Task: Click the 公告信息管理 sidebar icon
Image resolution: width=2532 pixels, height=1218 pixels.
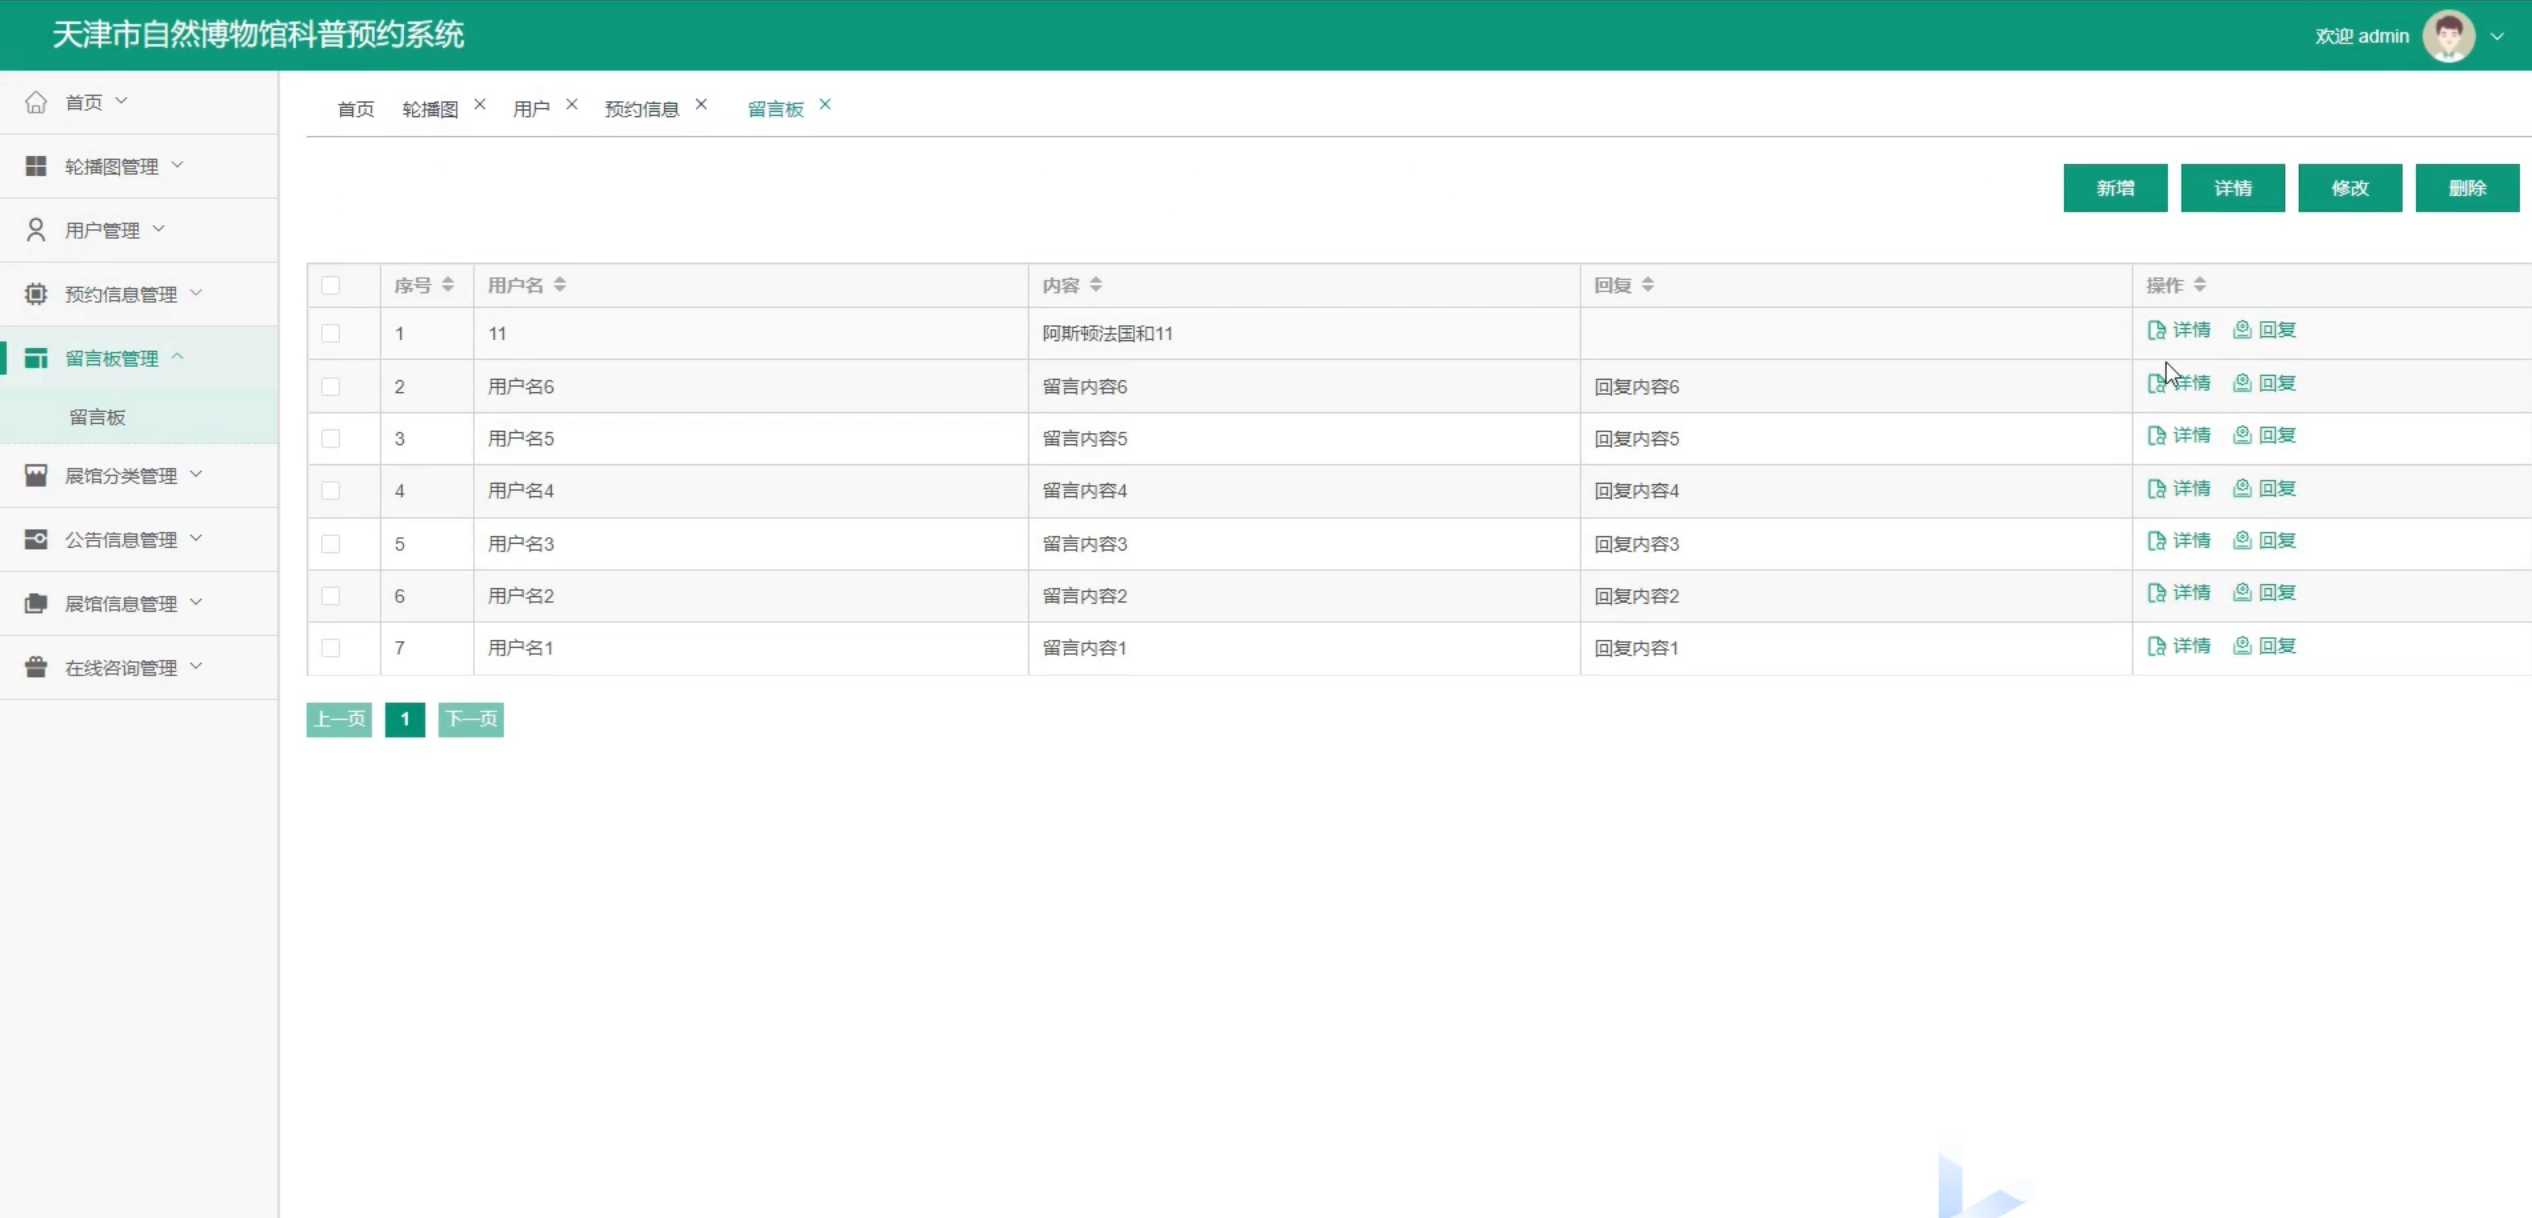Action: (36, 539)
